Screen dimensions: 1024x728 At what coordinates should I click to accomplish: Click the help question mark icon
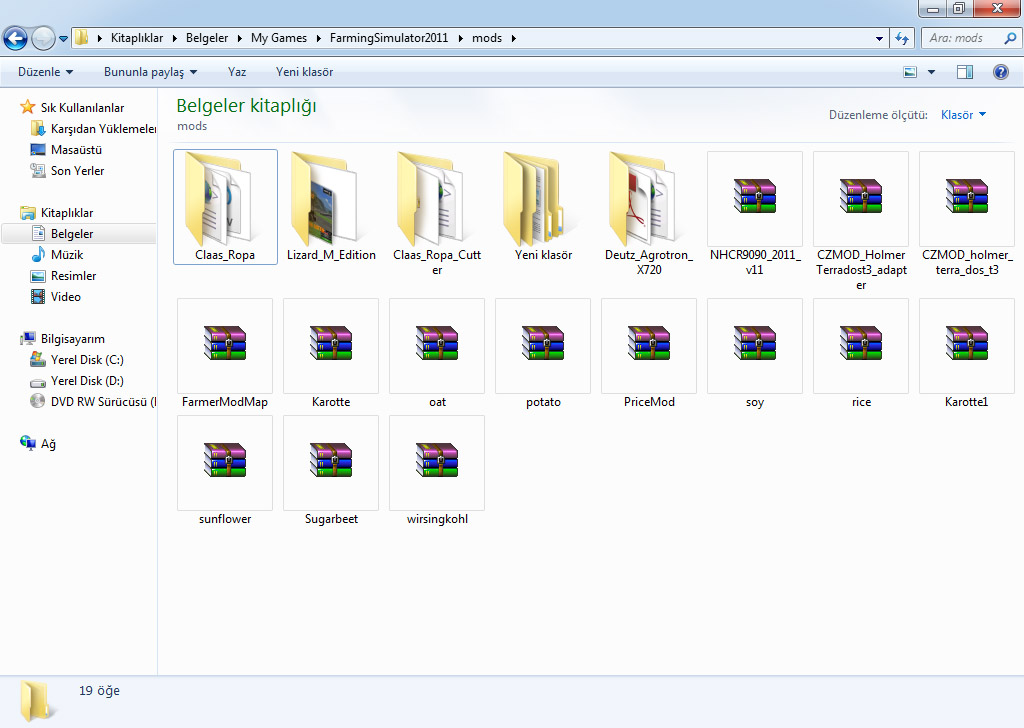click(x=1000, y=72)
